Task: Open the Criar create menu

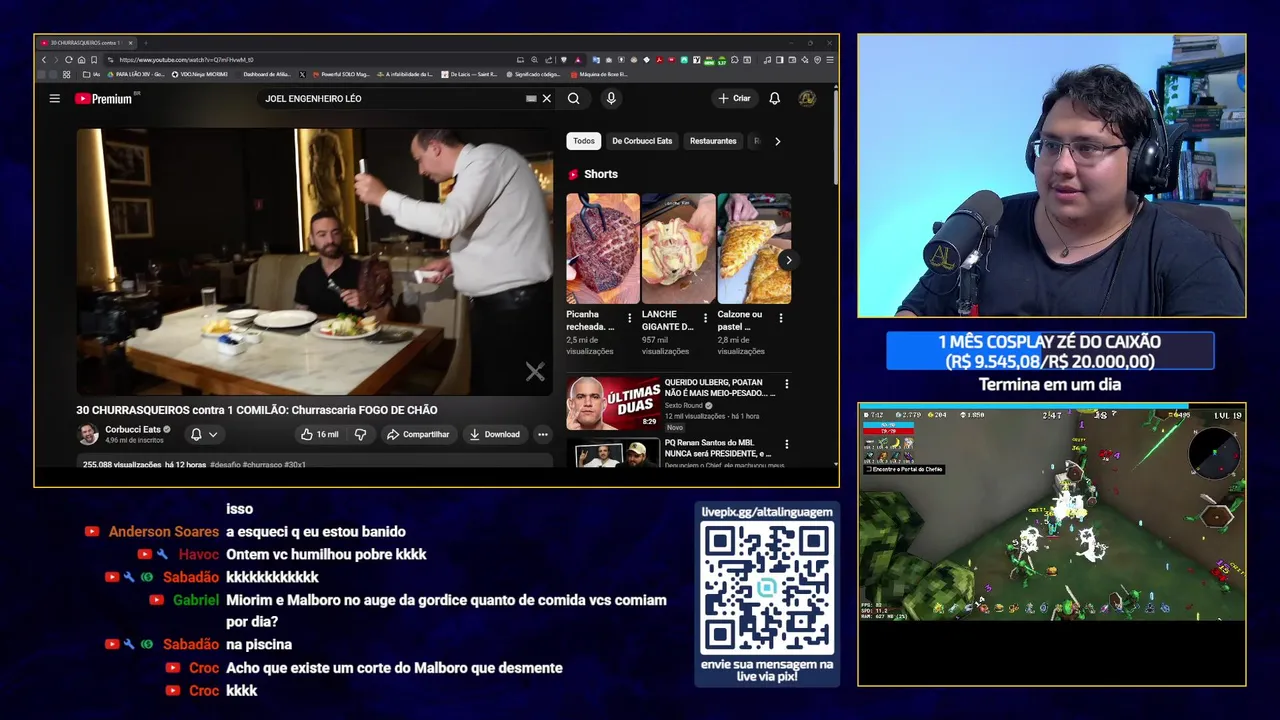Action: 734,99
